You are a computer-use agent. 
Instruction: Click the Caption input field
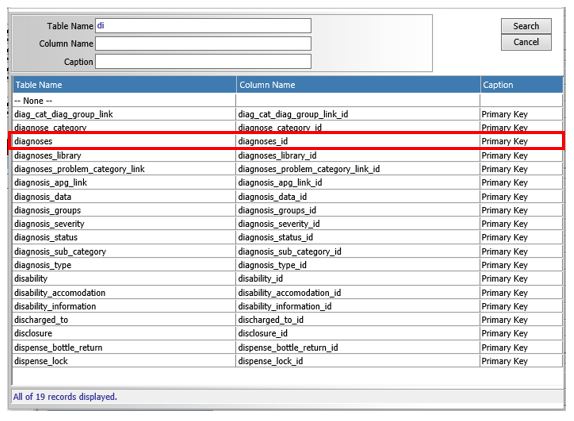pos(203,62)
